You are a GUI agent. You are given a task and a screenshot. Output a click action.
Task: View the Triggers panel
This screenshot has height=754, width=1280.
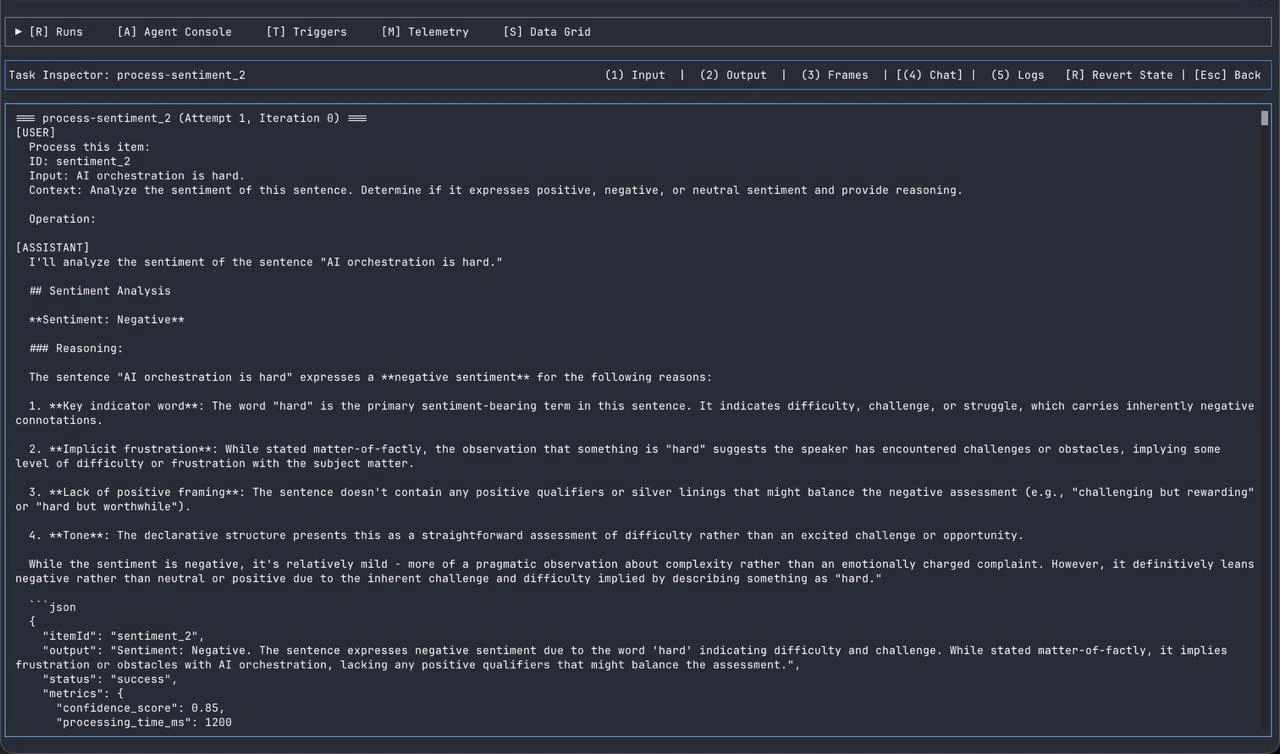[x=307, y=31]
